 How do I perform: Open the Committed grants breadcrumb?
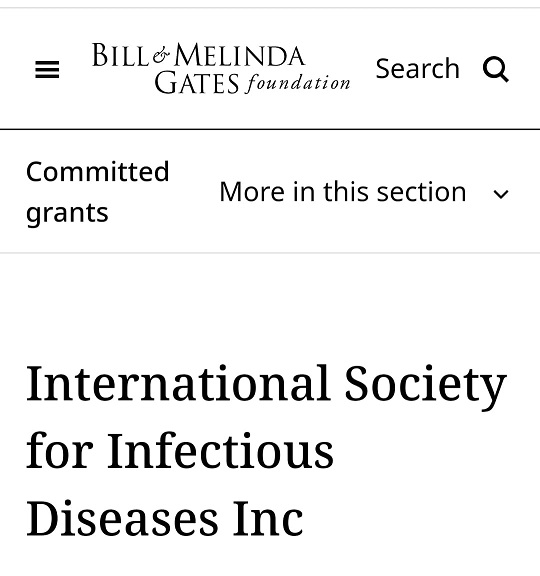tap(97, 192)
